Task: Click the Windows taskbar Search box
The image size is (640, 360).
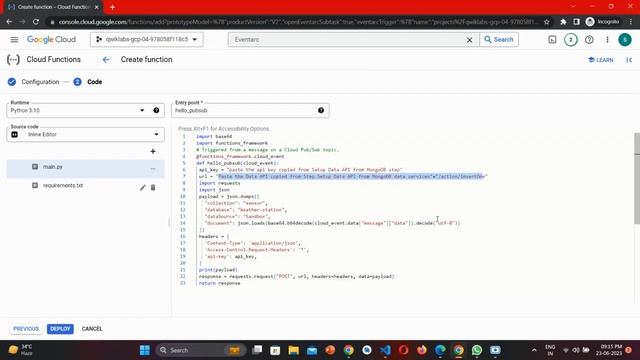Action: pyautogui.click(x=200, y=350)
